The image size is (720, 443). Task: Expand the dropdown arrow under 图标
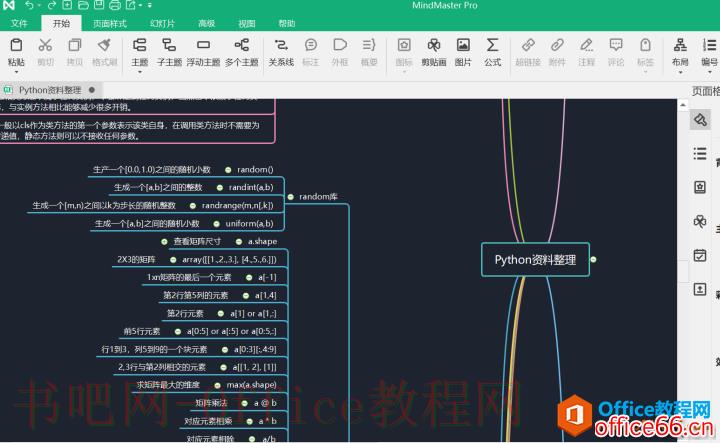point(404,72)
